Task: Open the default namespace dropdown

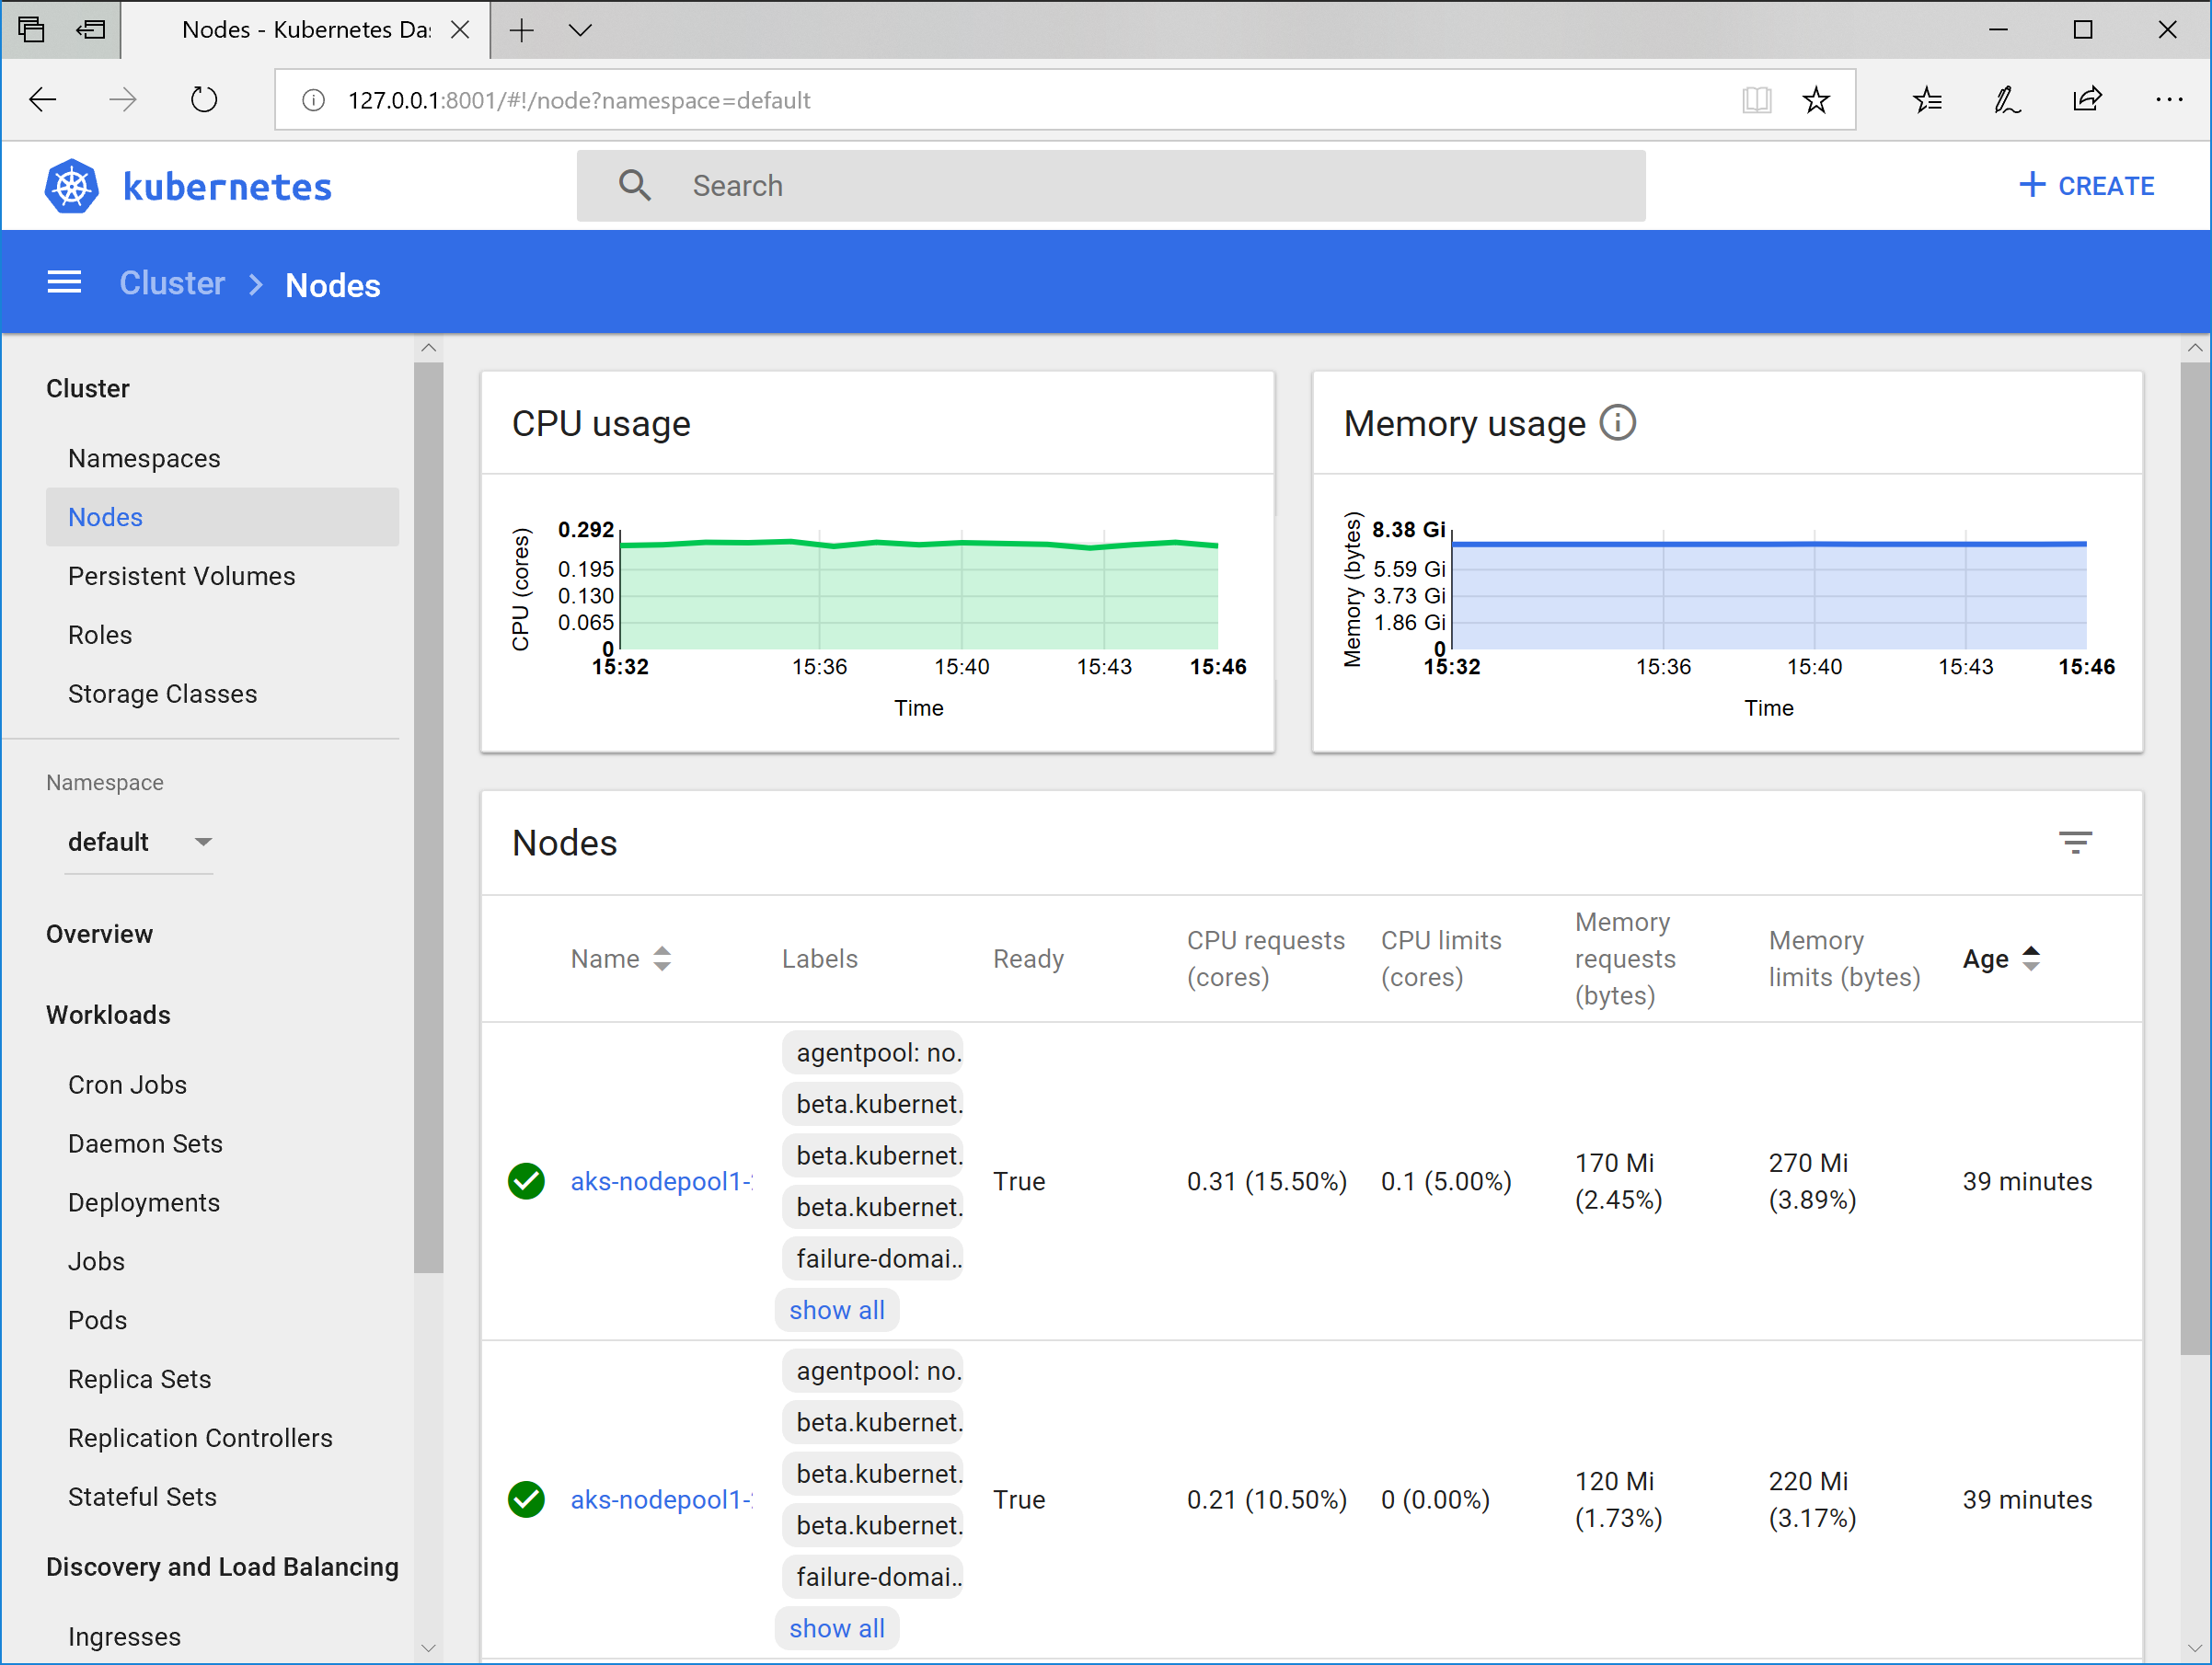Action: tap(139, 842)
